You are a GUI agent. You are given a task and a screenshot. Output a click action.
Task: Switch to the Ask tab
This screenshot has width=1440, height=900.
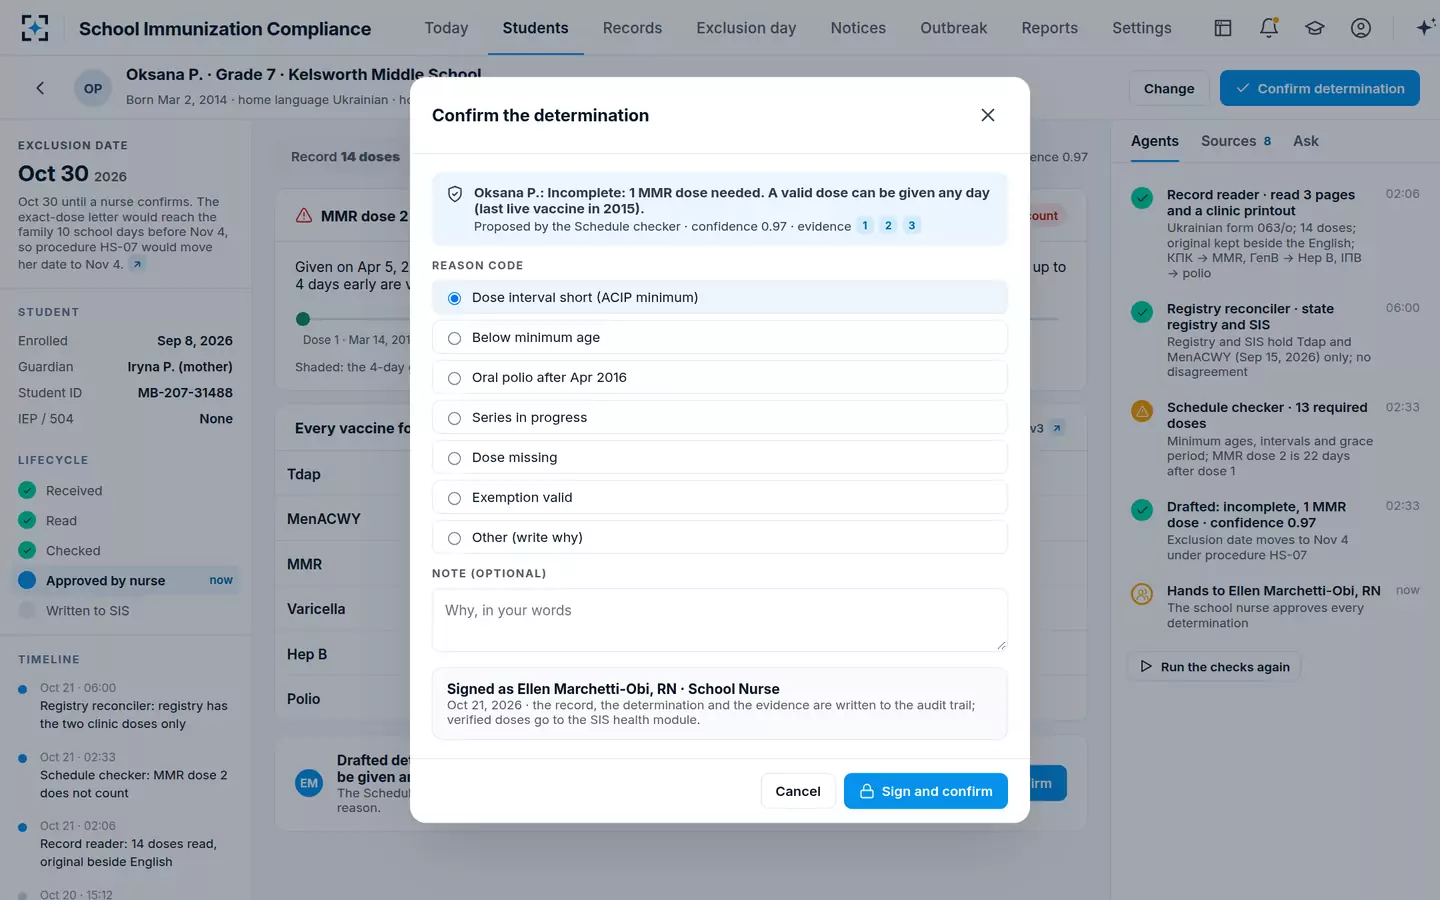pyautogui.click(x=1305, y=141)
